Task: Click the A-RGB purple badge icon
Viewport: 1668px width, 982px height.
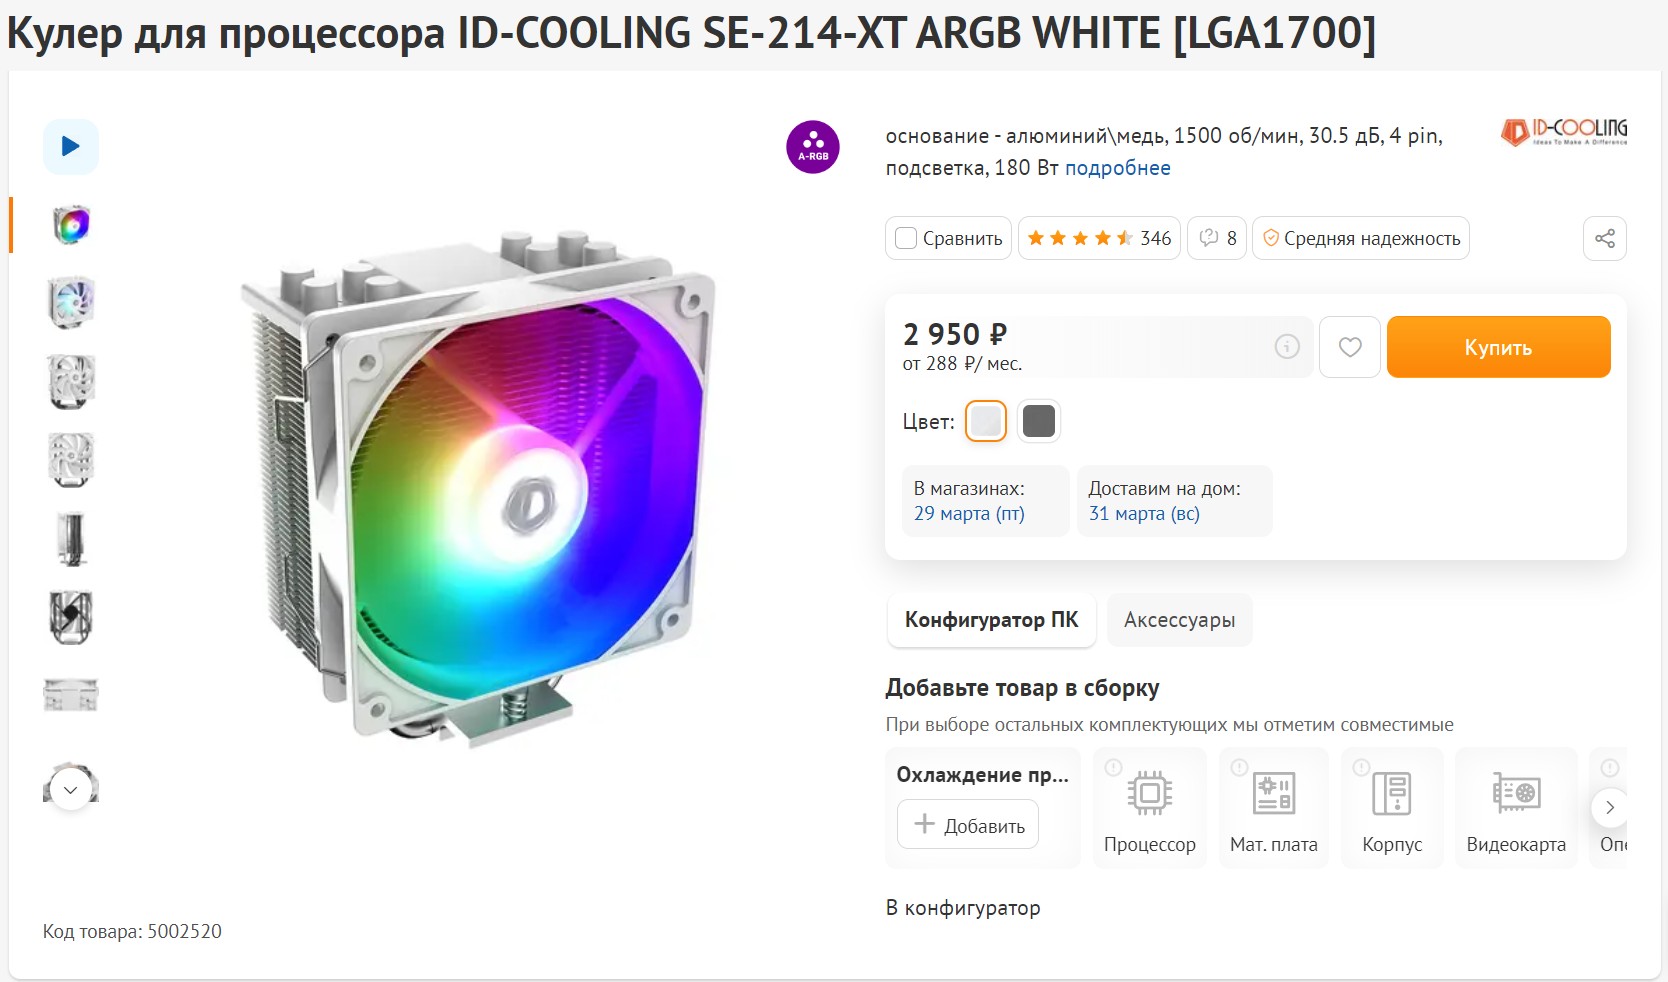Action: pyautogui.click(x=812, y=147)
